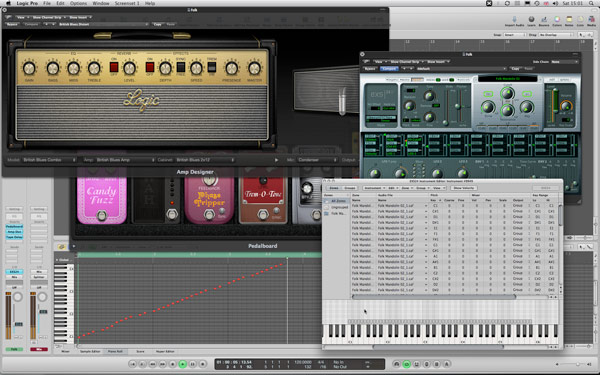Click Groups button in instrument editor
This screenshot has height=375, width=600.
coord(350,188)
